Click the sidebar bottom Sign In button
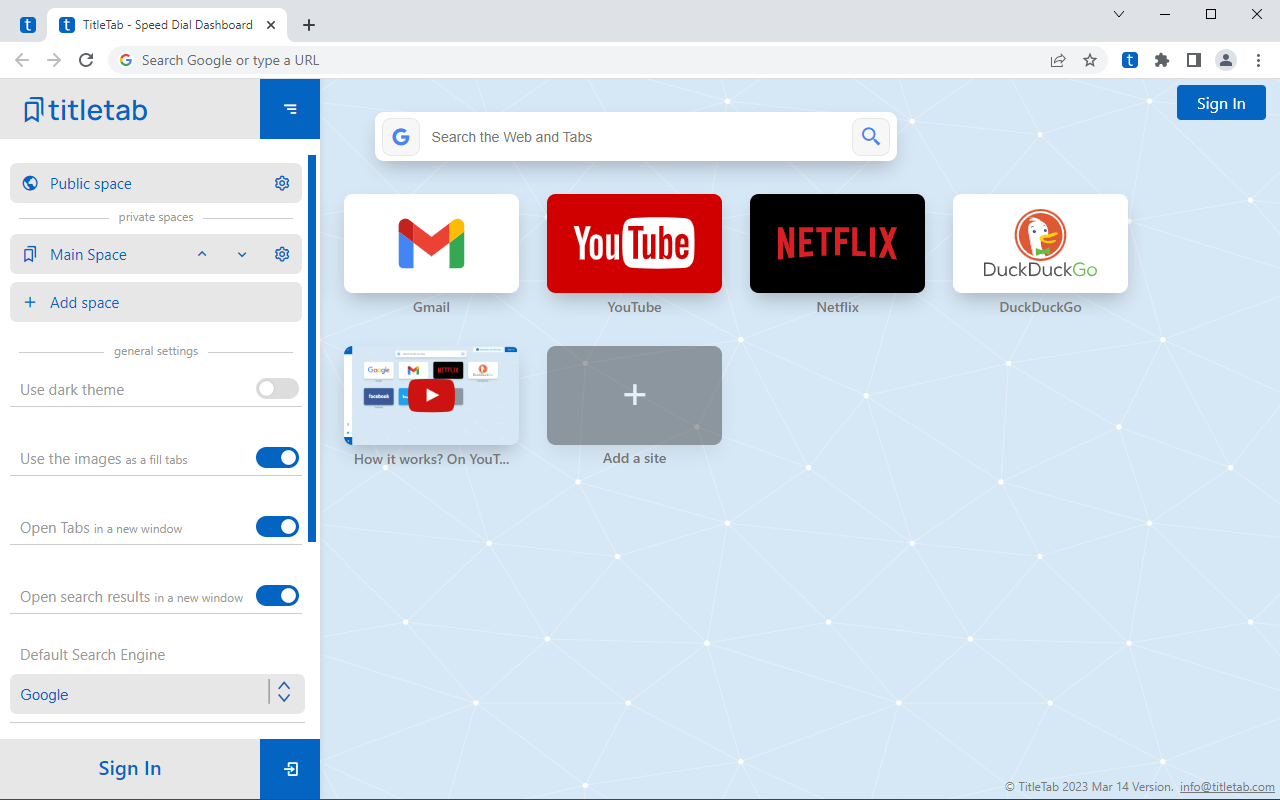Viewport: 1280px width, 800px height. click(130, 769)
